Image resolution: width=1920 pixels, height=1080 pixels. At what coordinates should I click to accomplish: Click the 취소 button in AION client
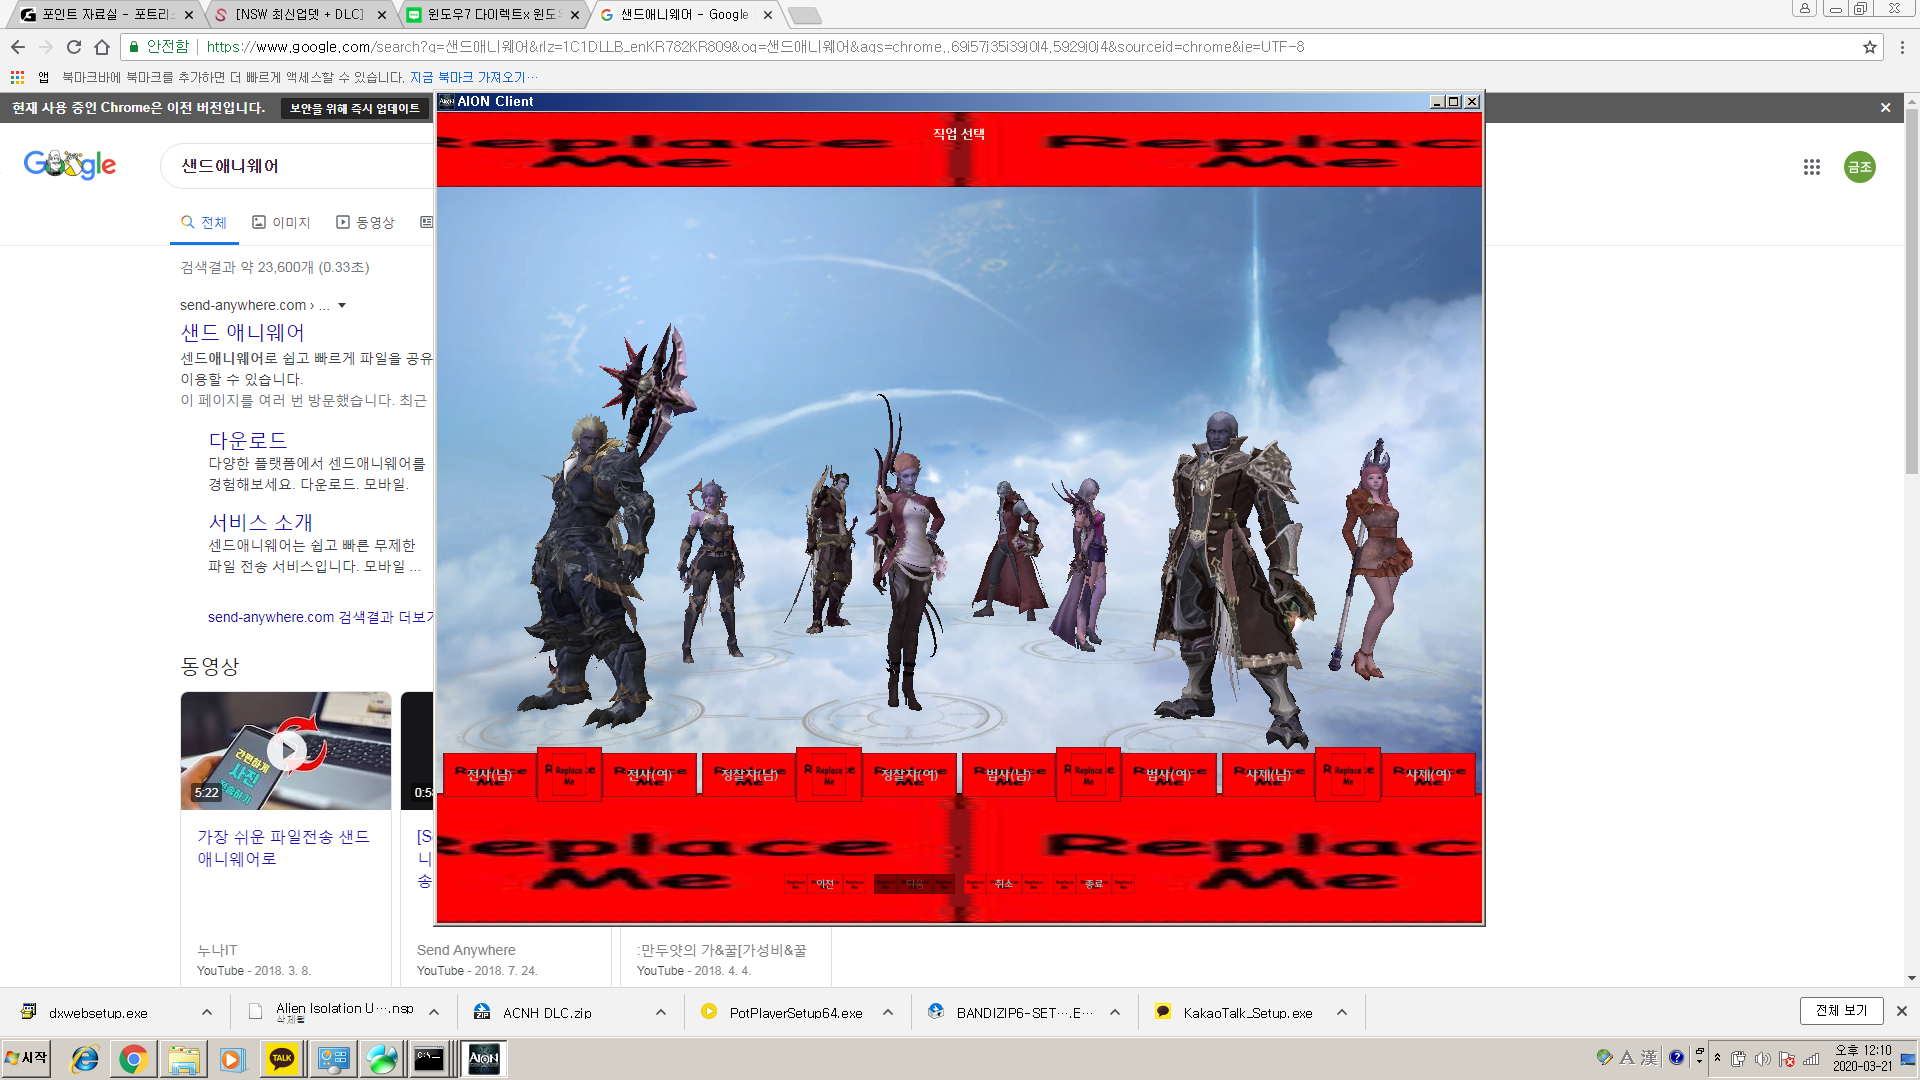click(x=1003, y=883)
